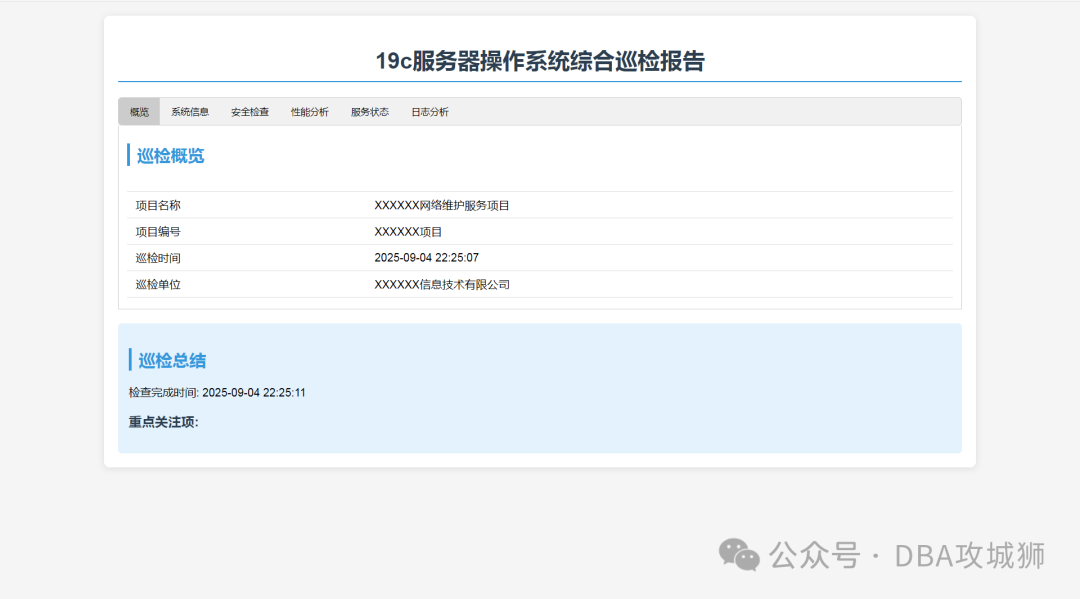Switch to the 日志分析 tab

(430, 112)
